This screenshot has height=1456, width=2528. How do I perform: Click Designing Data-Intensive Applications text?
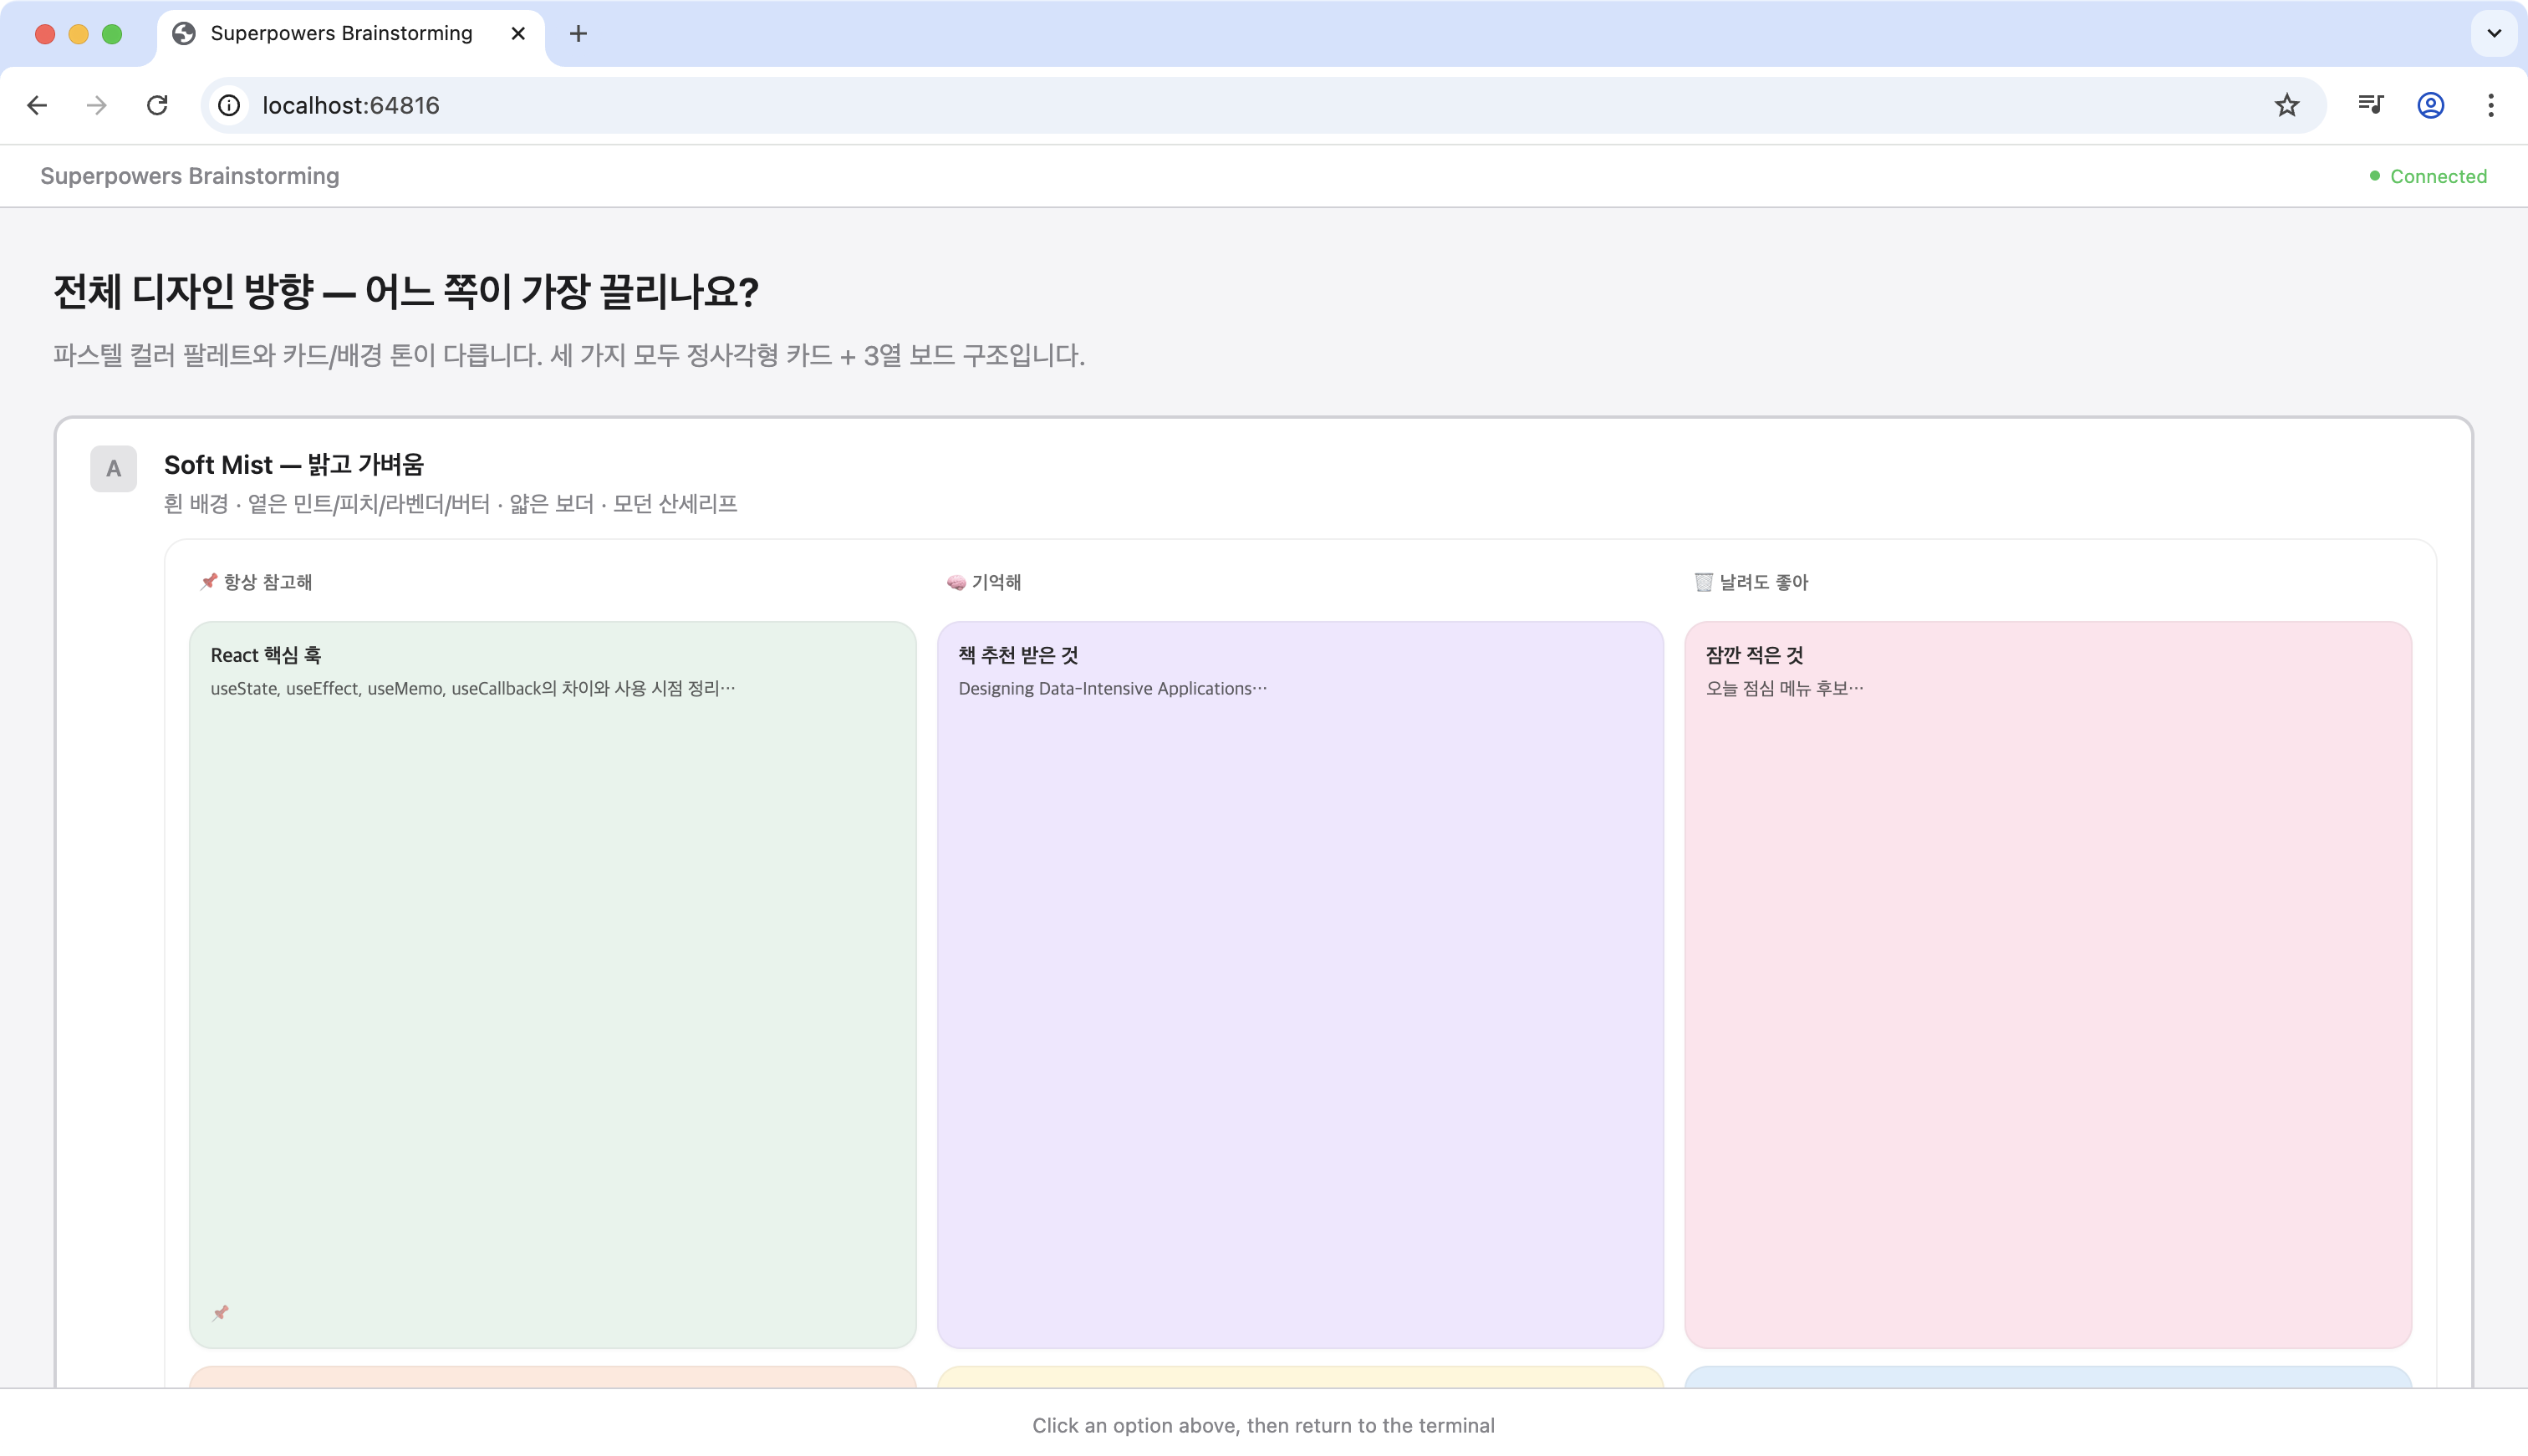[x=1113, y=688]
